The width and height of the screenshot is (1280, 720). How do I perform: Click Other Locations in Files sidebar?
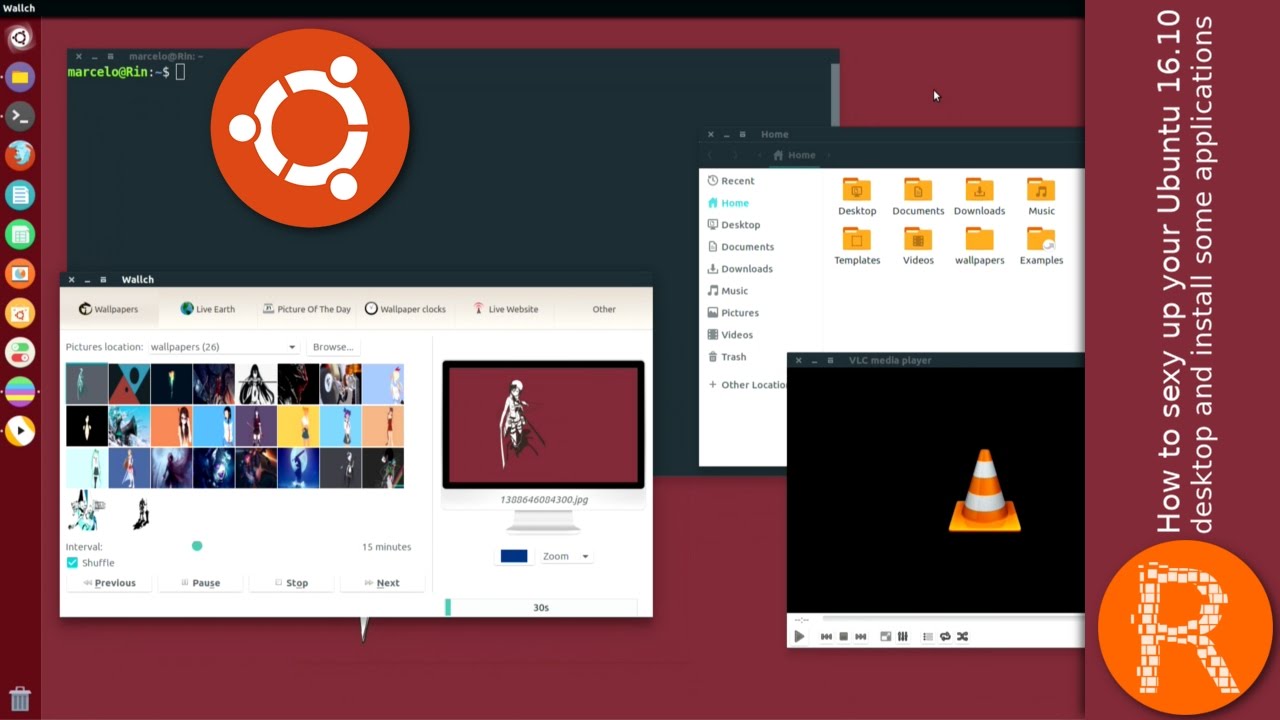coord(747,385)
